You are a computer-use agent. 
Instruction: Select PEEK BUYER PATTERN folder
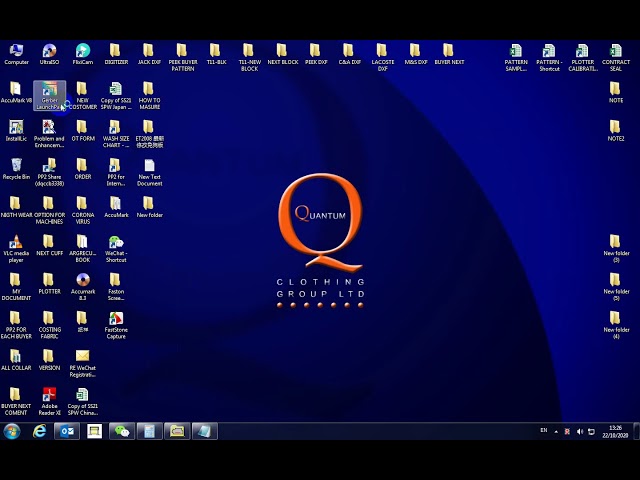183,58
